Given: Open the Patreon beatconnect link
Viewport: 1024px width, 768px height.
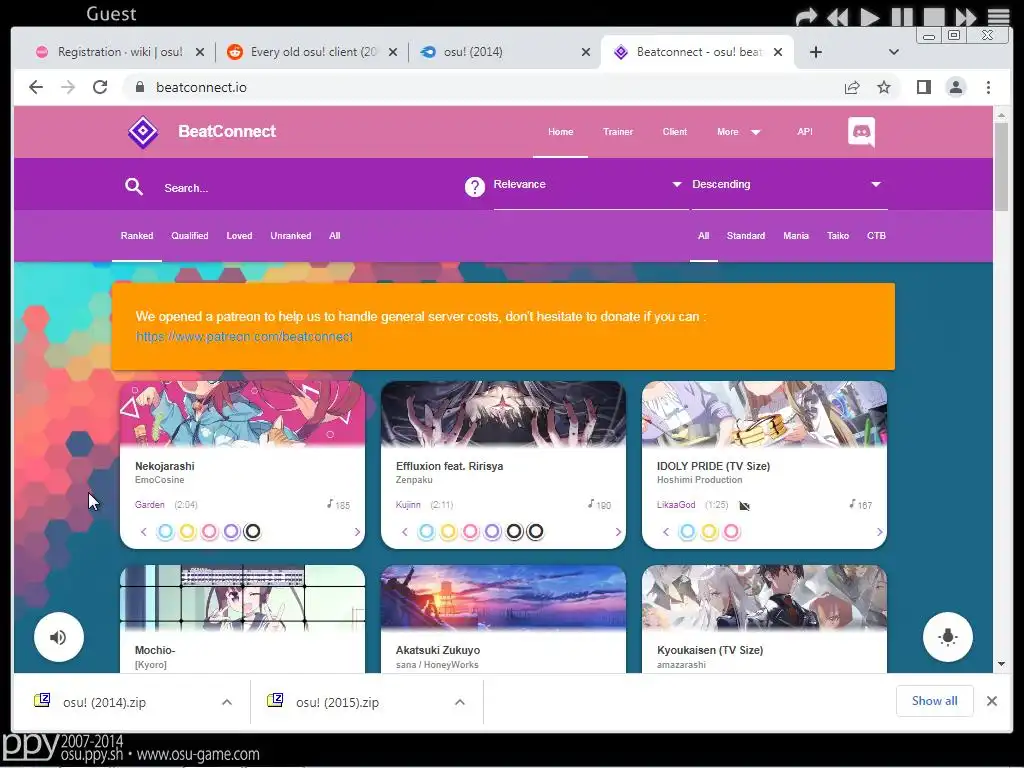Looking at the screenshot, I should tap(244, 336).
